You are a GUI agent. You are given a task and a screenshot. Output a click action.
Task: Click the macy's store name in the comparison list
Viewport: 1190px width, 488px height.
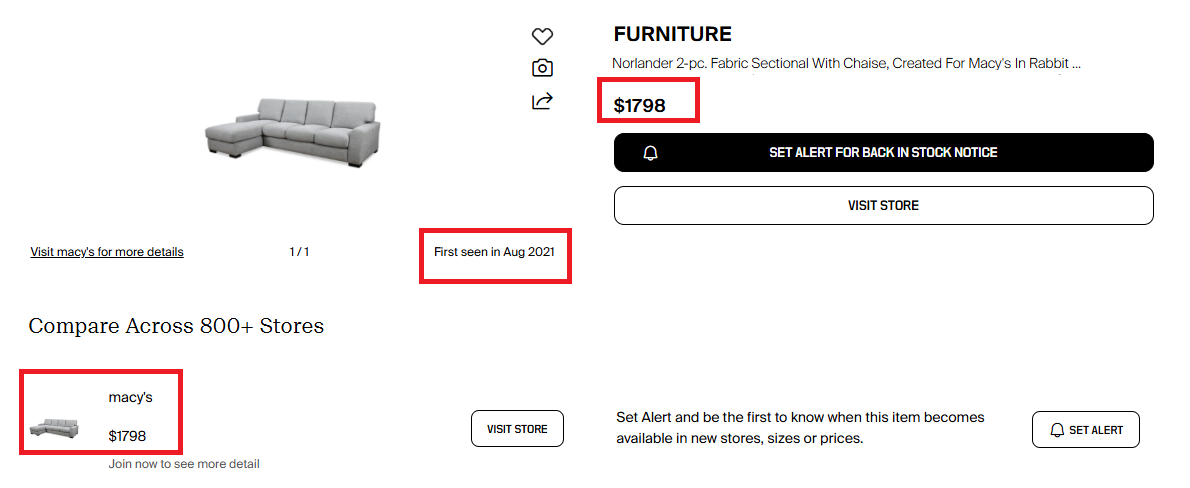pyautogui.click(x=131, y=397)
